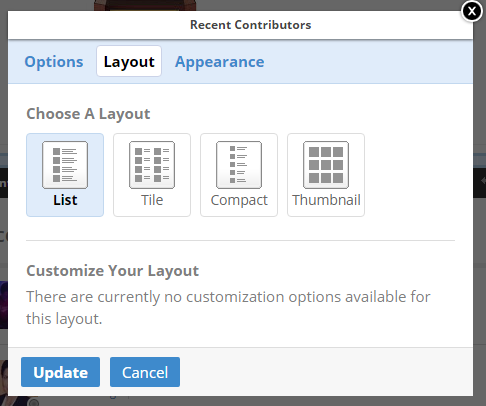Click the no customization options message

(x=228, y=308)
